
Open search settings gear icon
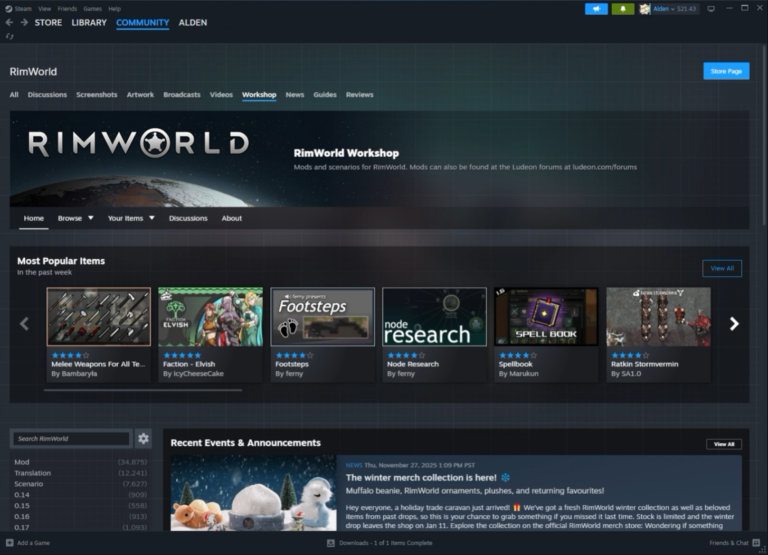tap(143, 438)
